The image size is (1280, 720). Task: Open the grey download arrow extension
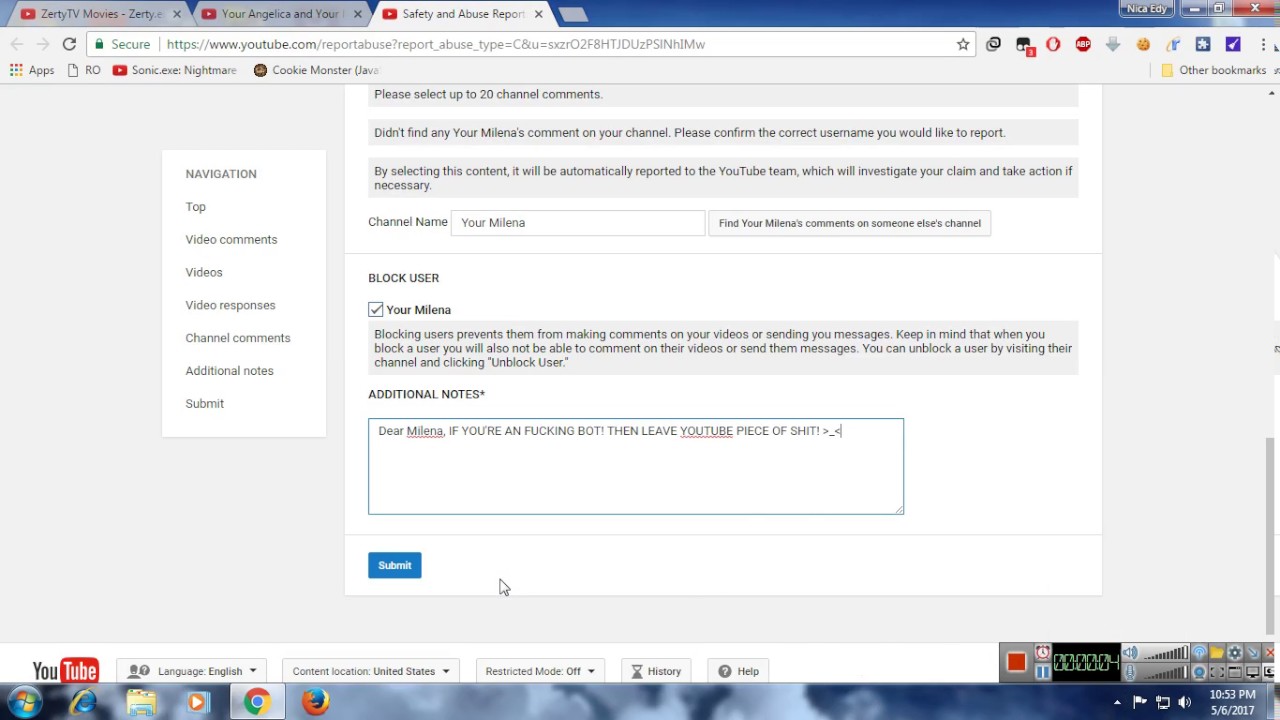point(1113,44)
